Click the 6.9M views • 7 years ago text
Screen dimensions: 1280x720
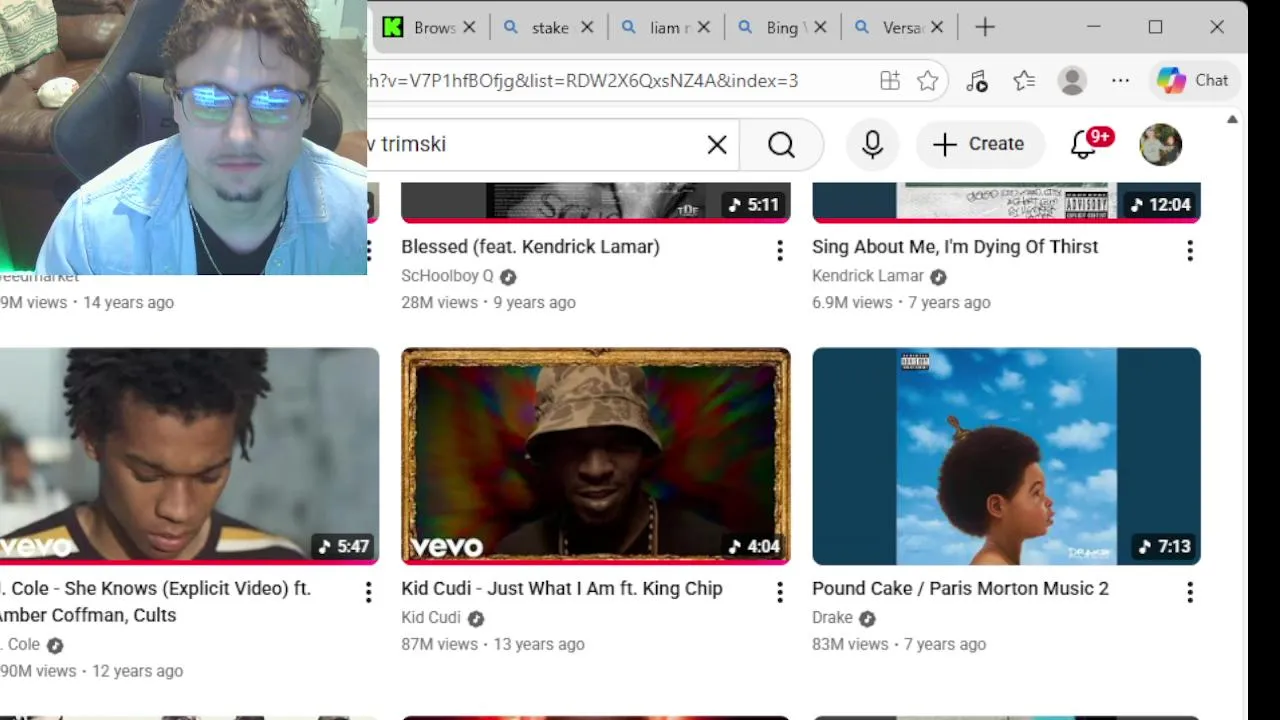pos(901,303)
